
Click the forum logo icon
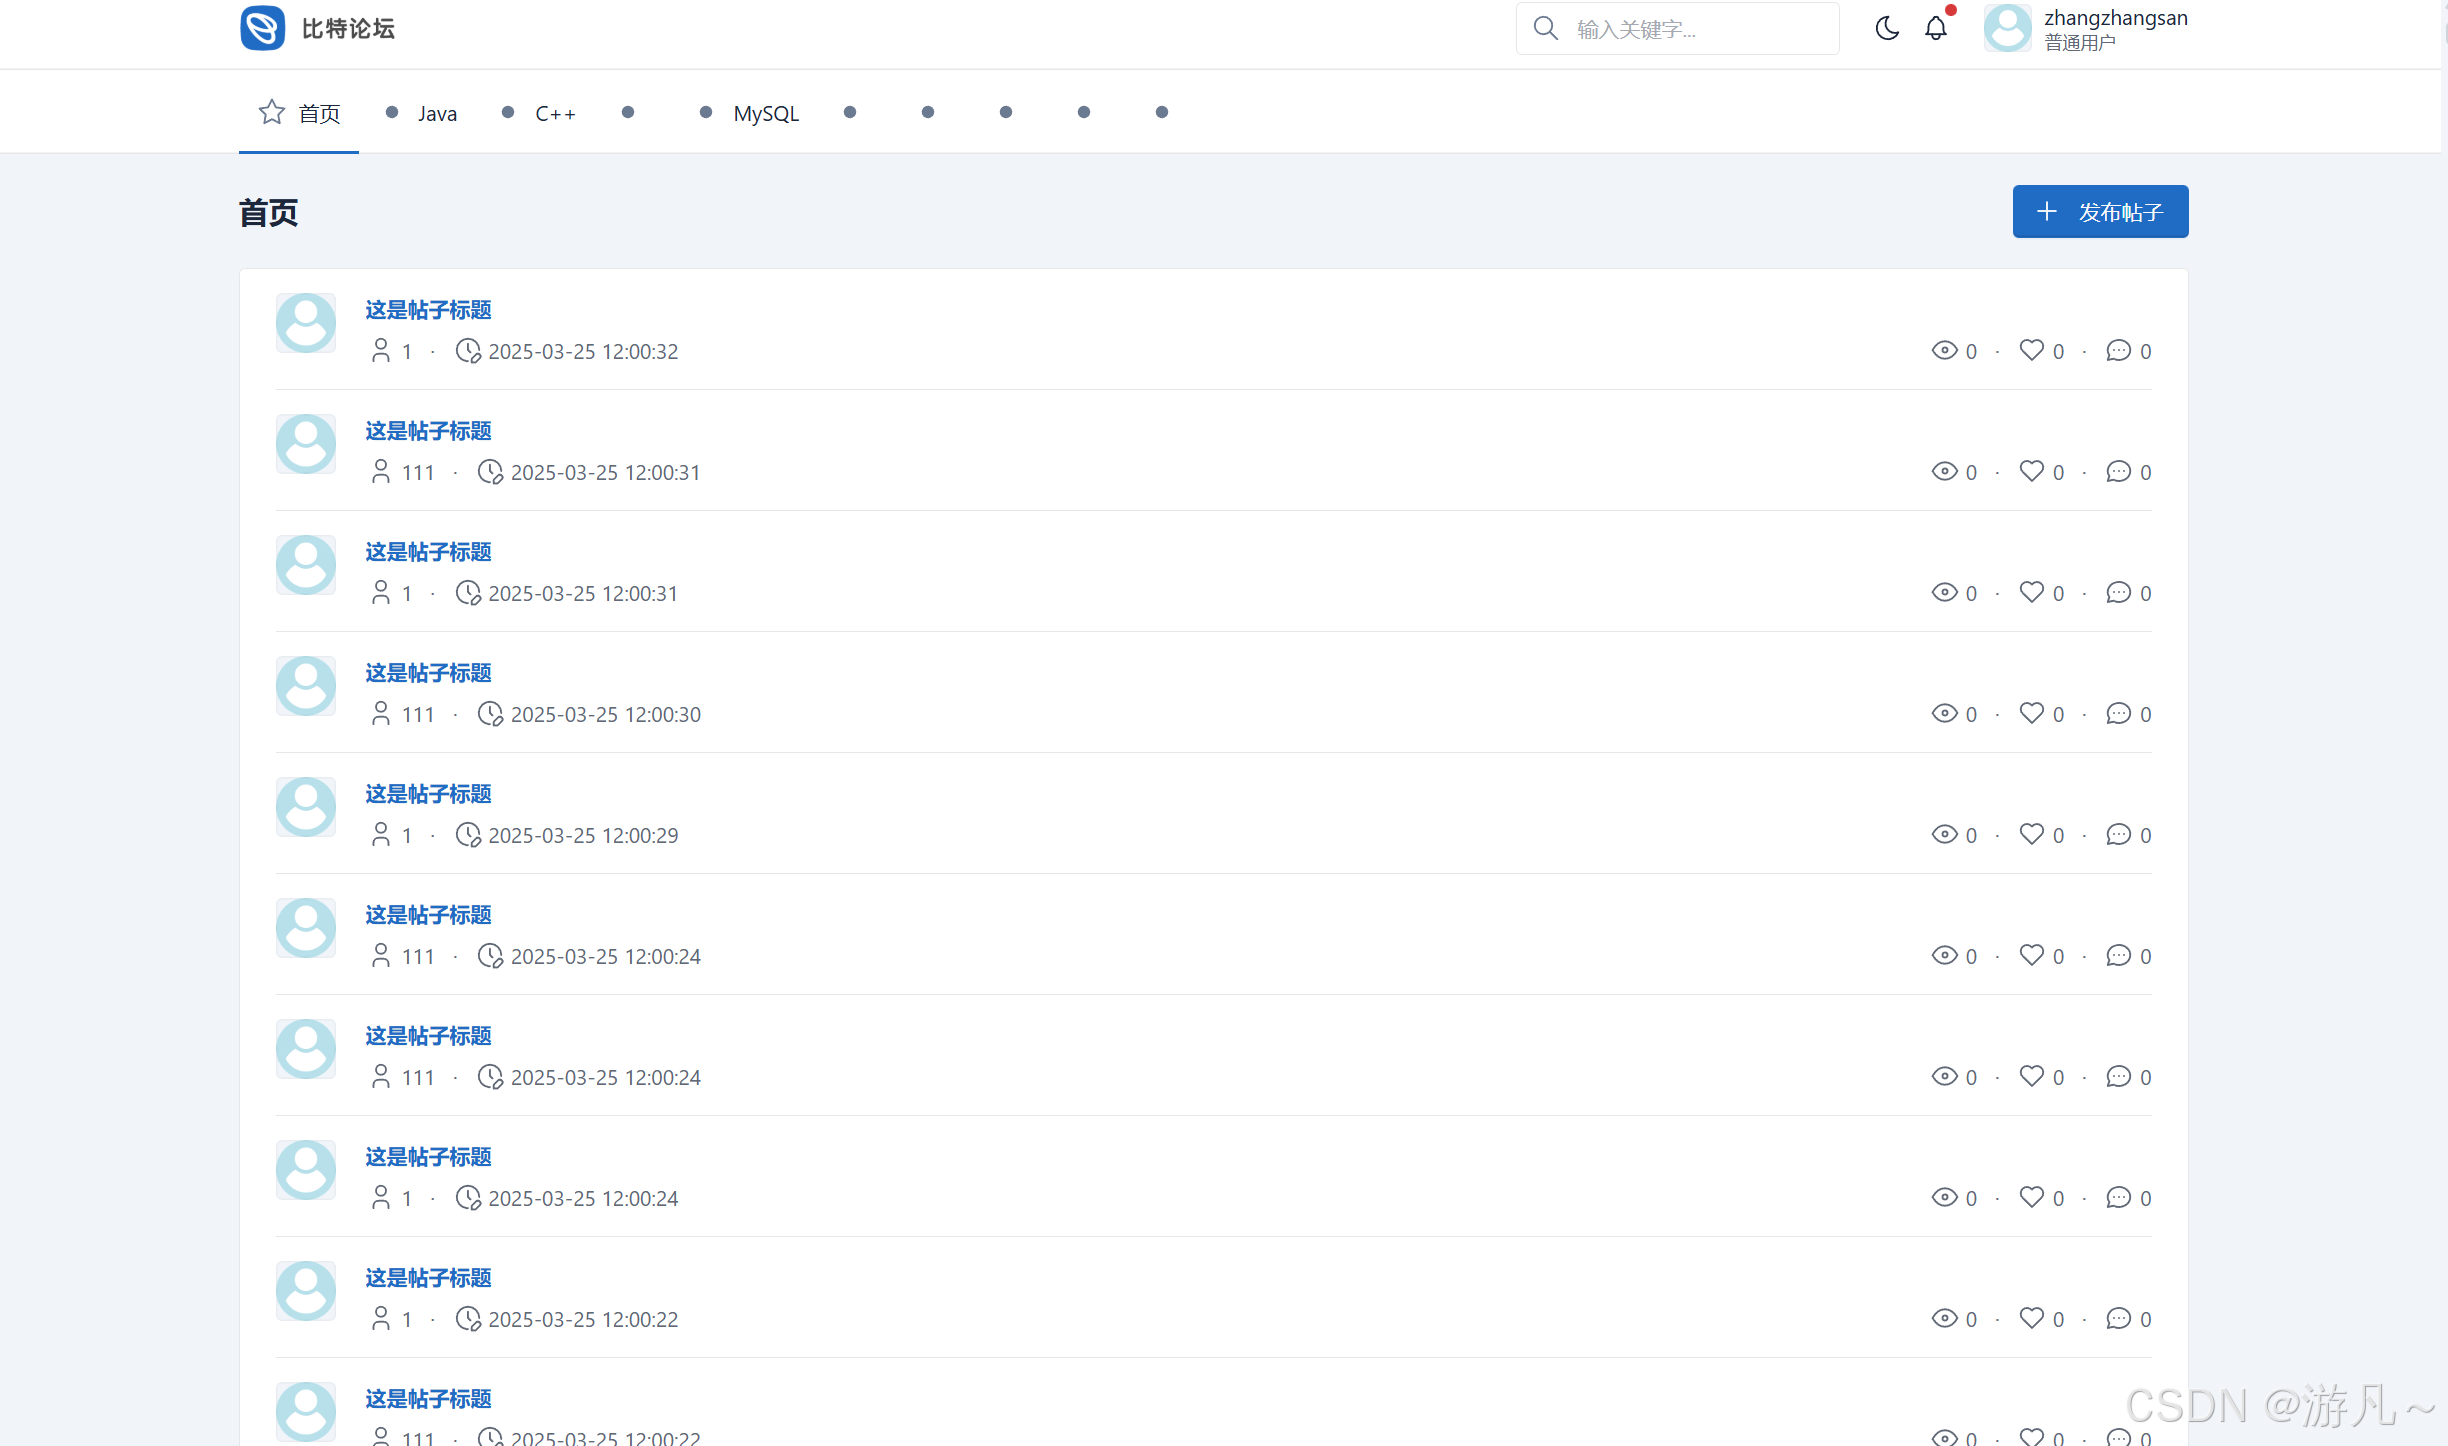point(263,28)
